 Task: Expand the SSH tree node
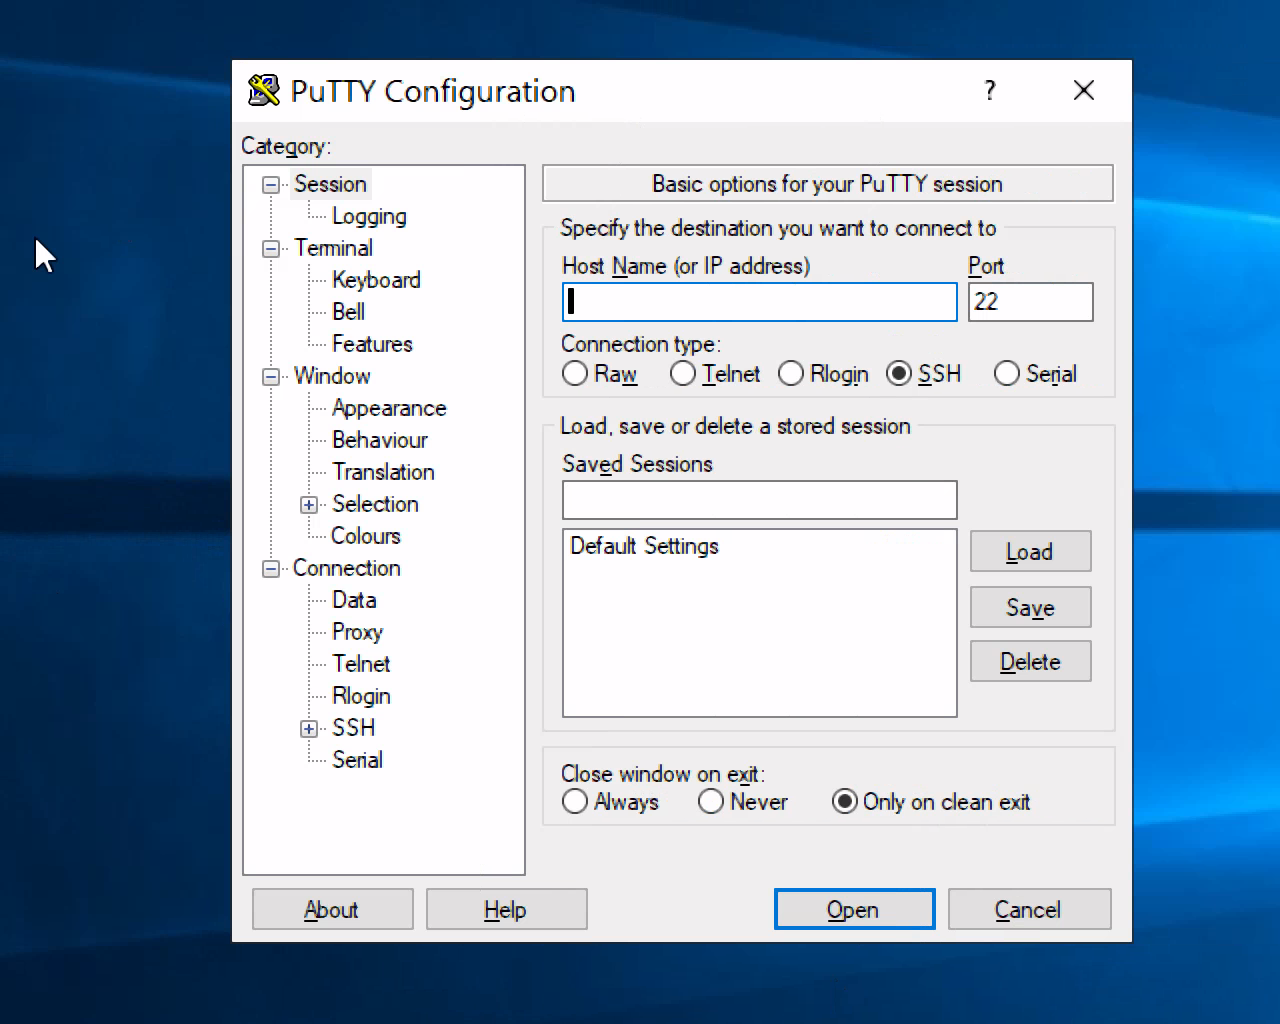(309, 729)
